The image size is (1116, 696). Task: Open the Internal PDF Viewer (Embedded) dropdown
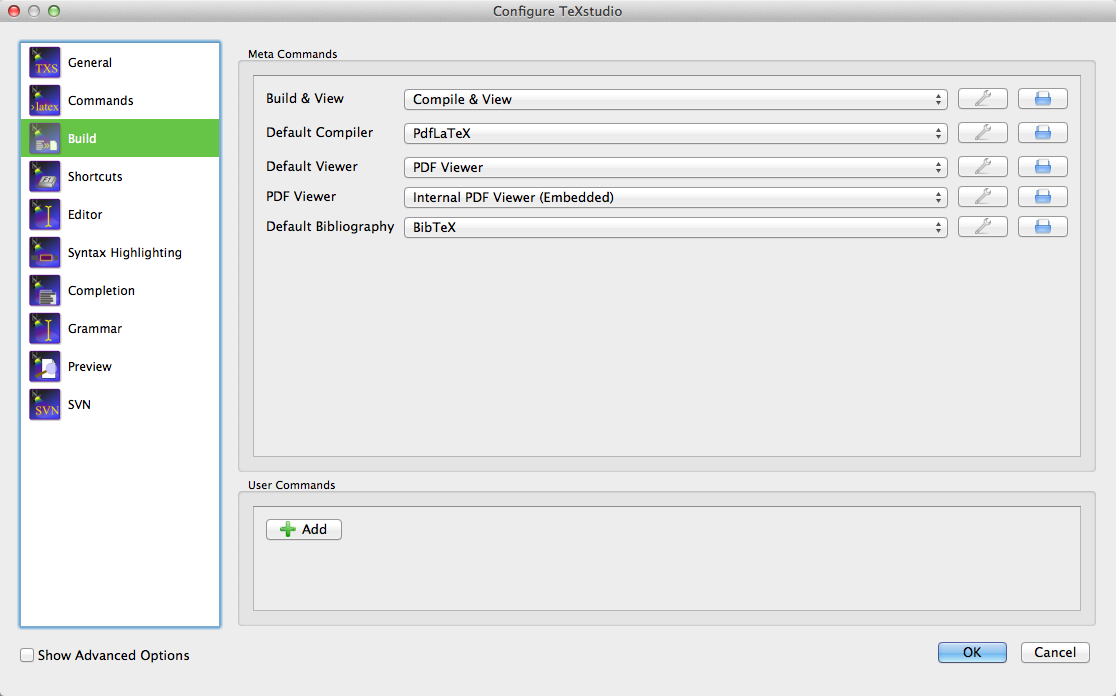(675, 197)
